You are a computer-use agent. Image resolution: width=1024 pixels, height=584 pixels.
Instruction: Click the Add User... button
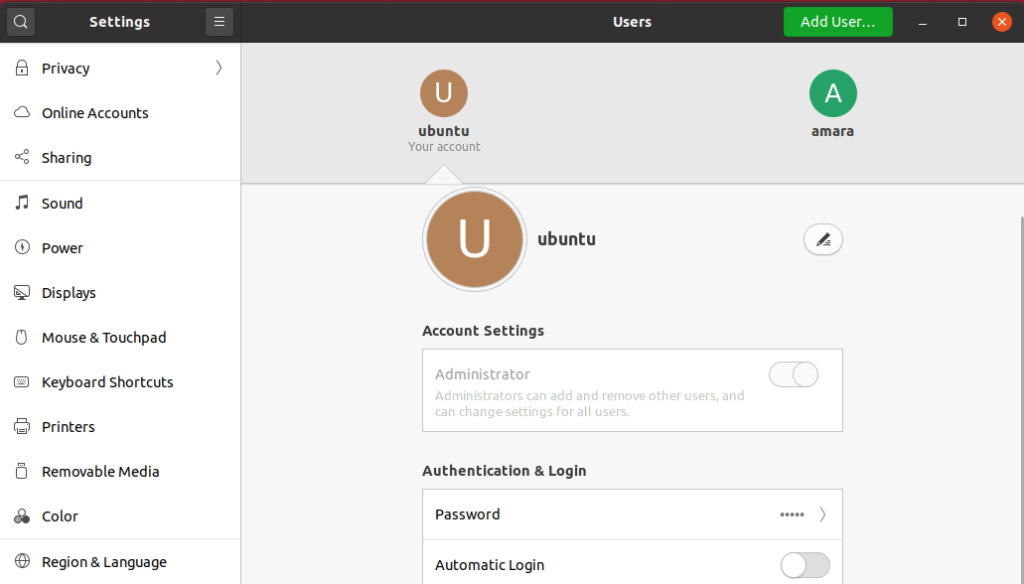click(x=838, y=22)
